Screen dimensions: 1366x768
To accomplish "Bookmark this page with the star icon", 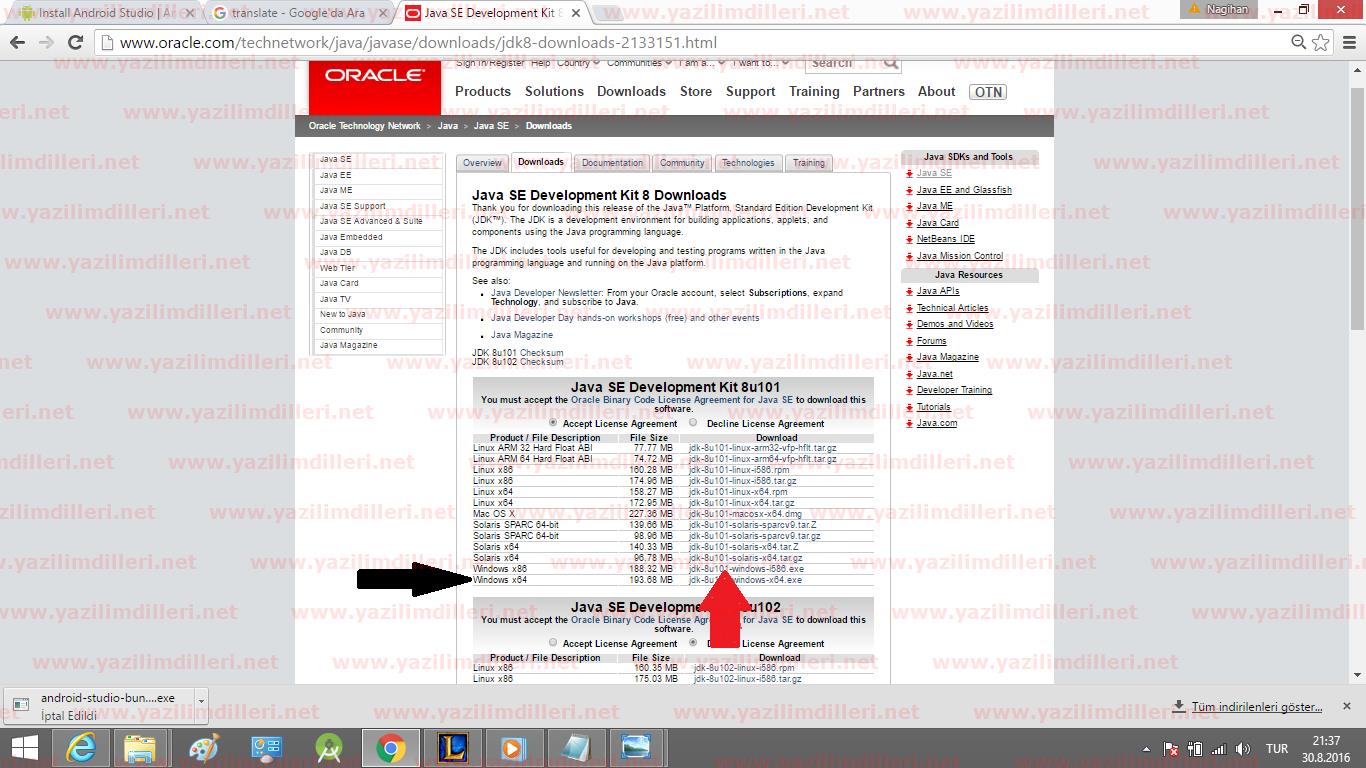I will click(1321, 43).
